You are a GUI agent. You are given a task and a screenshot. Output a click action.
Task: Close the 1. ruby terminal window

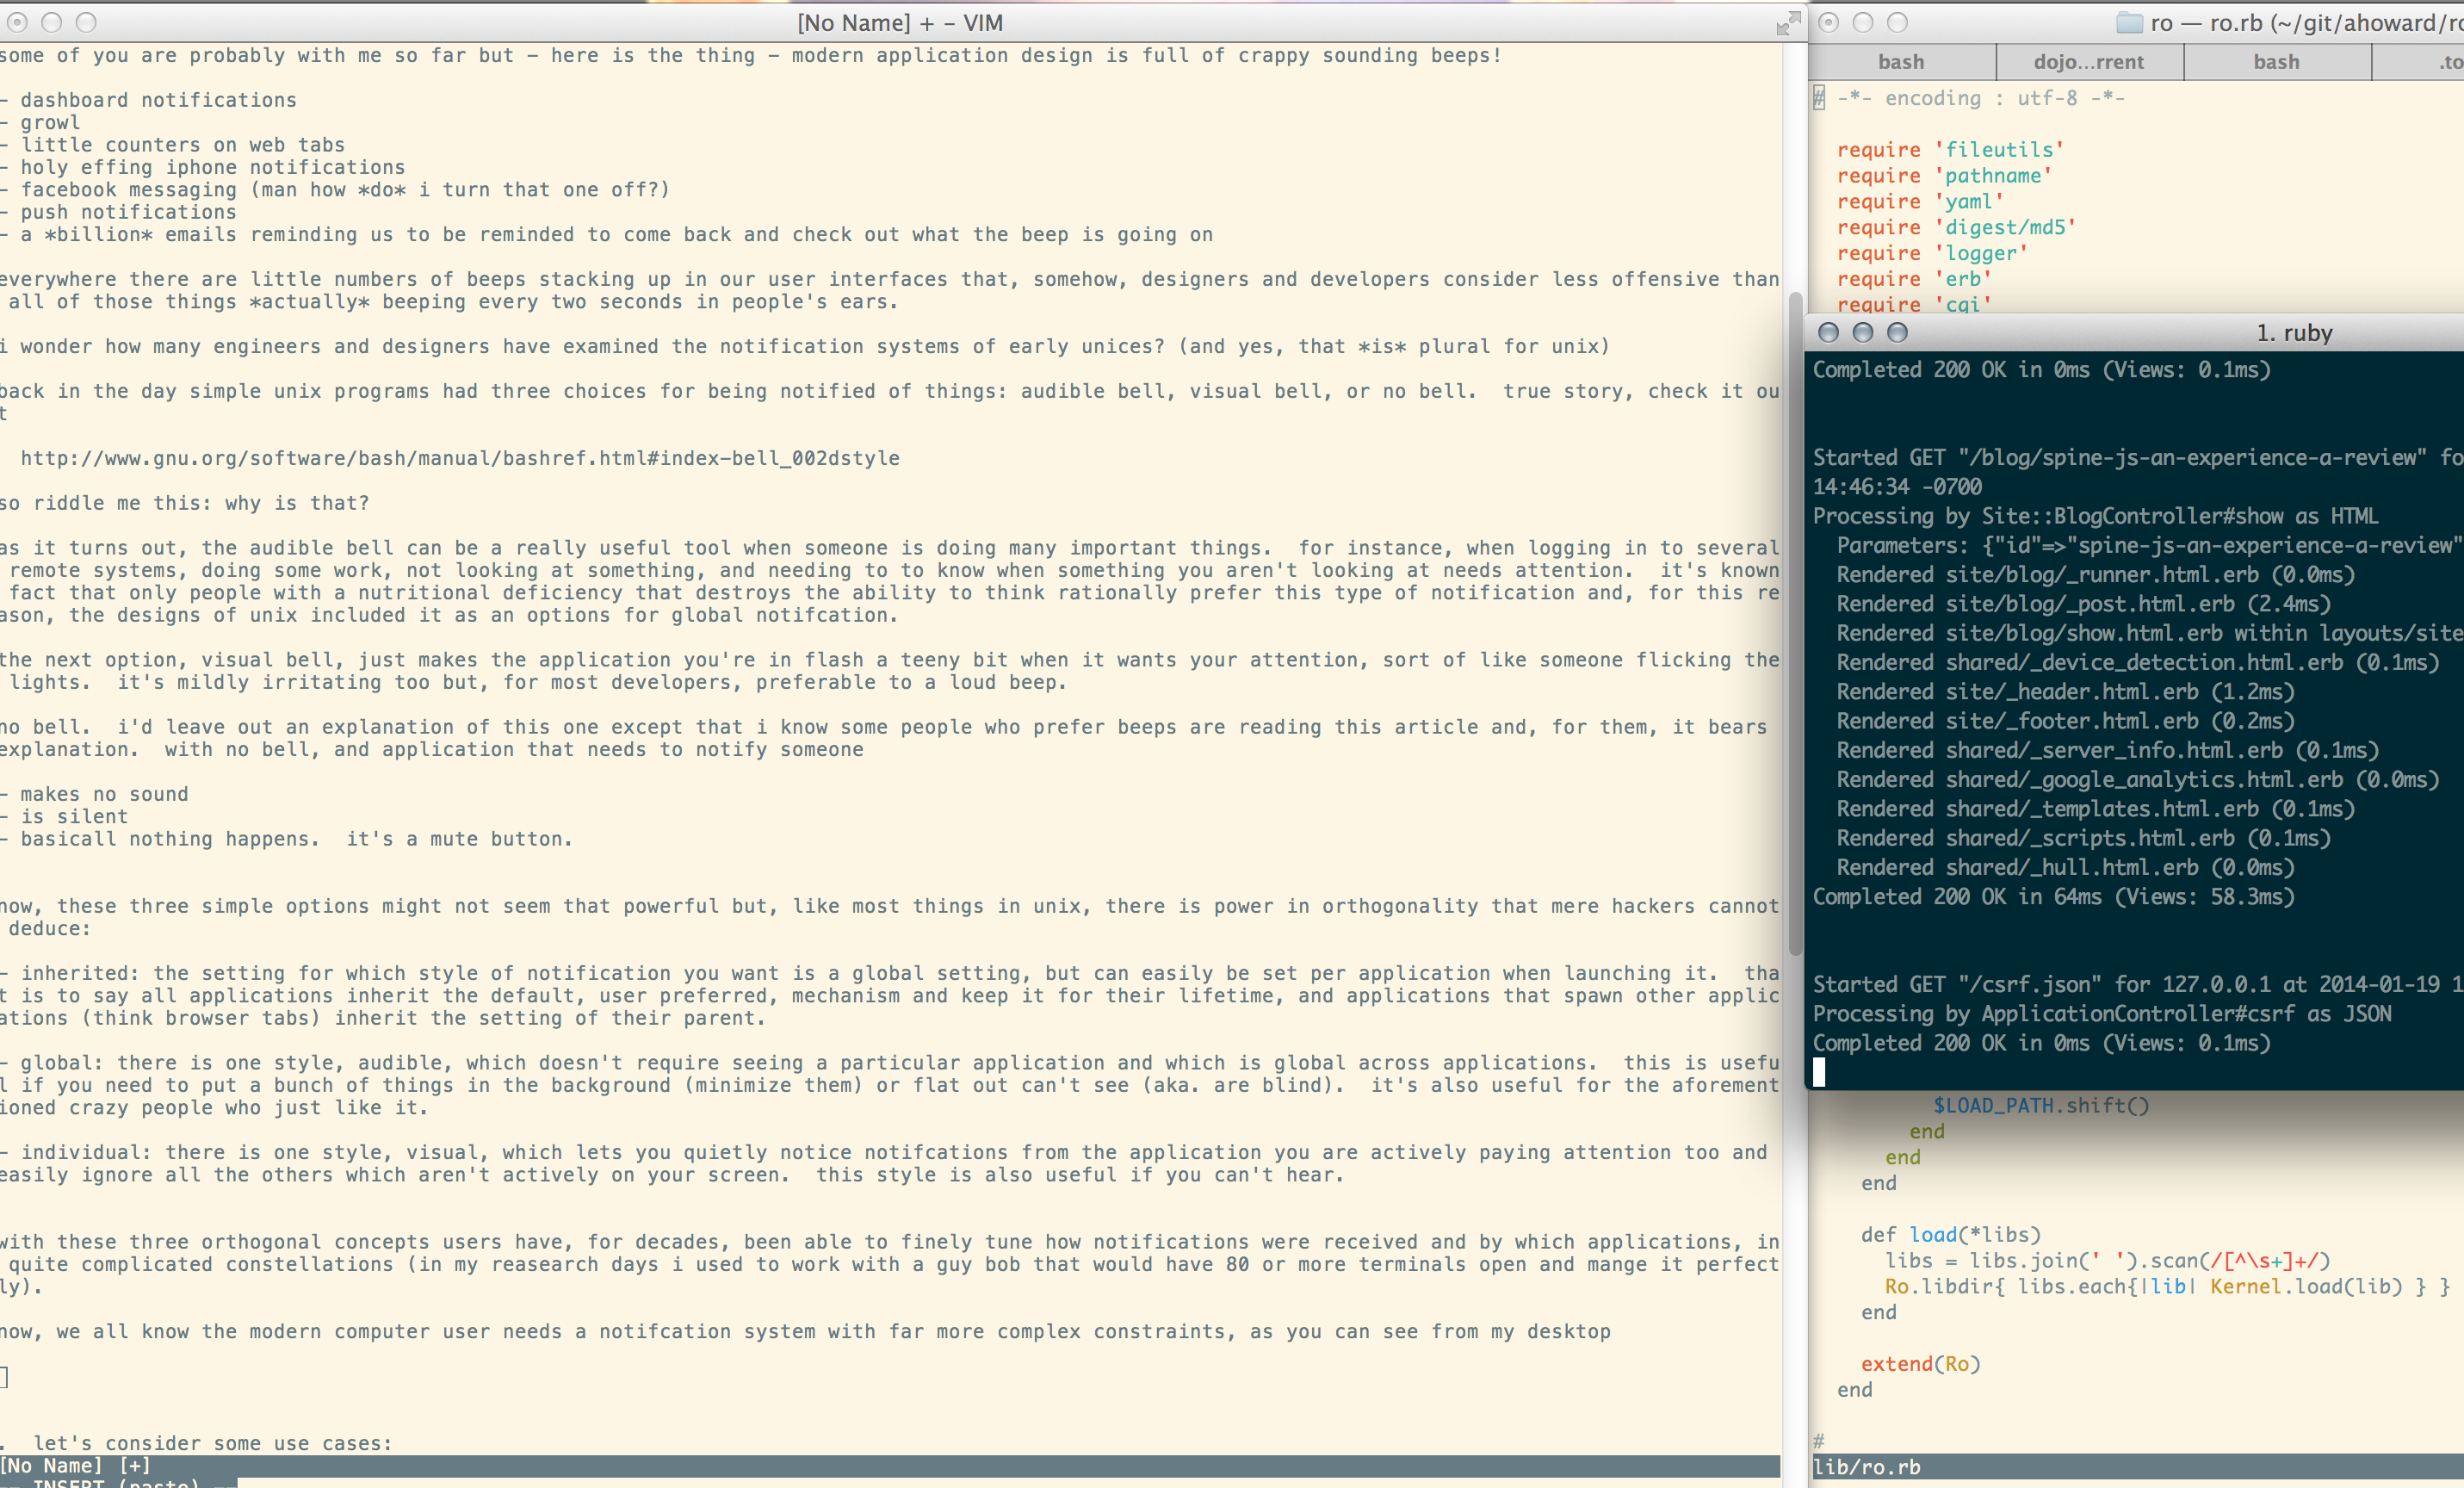(1829, 332)
